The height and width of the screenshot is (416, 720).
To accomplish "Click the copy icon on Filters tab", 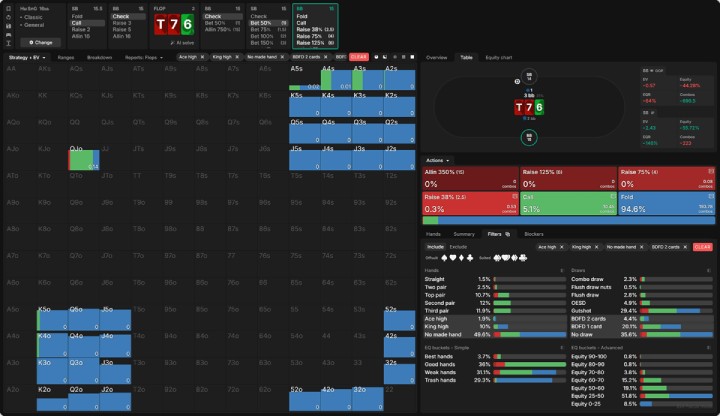I will coord(508,234).
